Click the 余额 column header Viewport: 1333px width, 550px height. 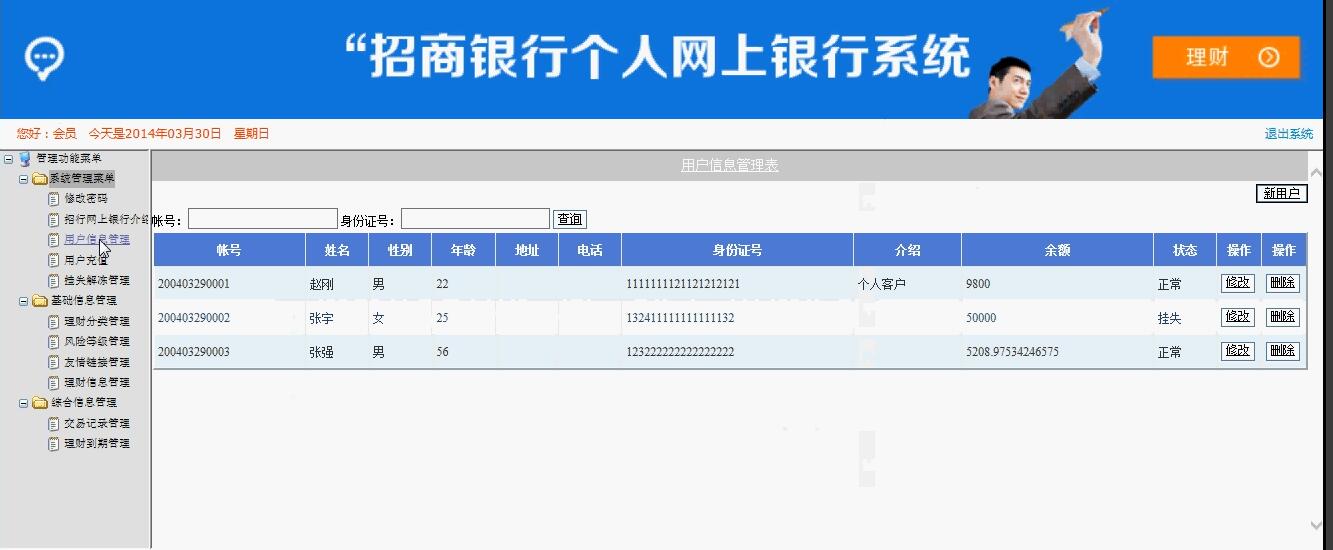point(1058,250)
